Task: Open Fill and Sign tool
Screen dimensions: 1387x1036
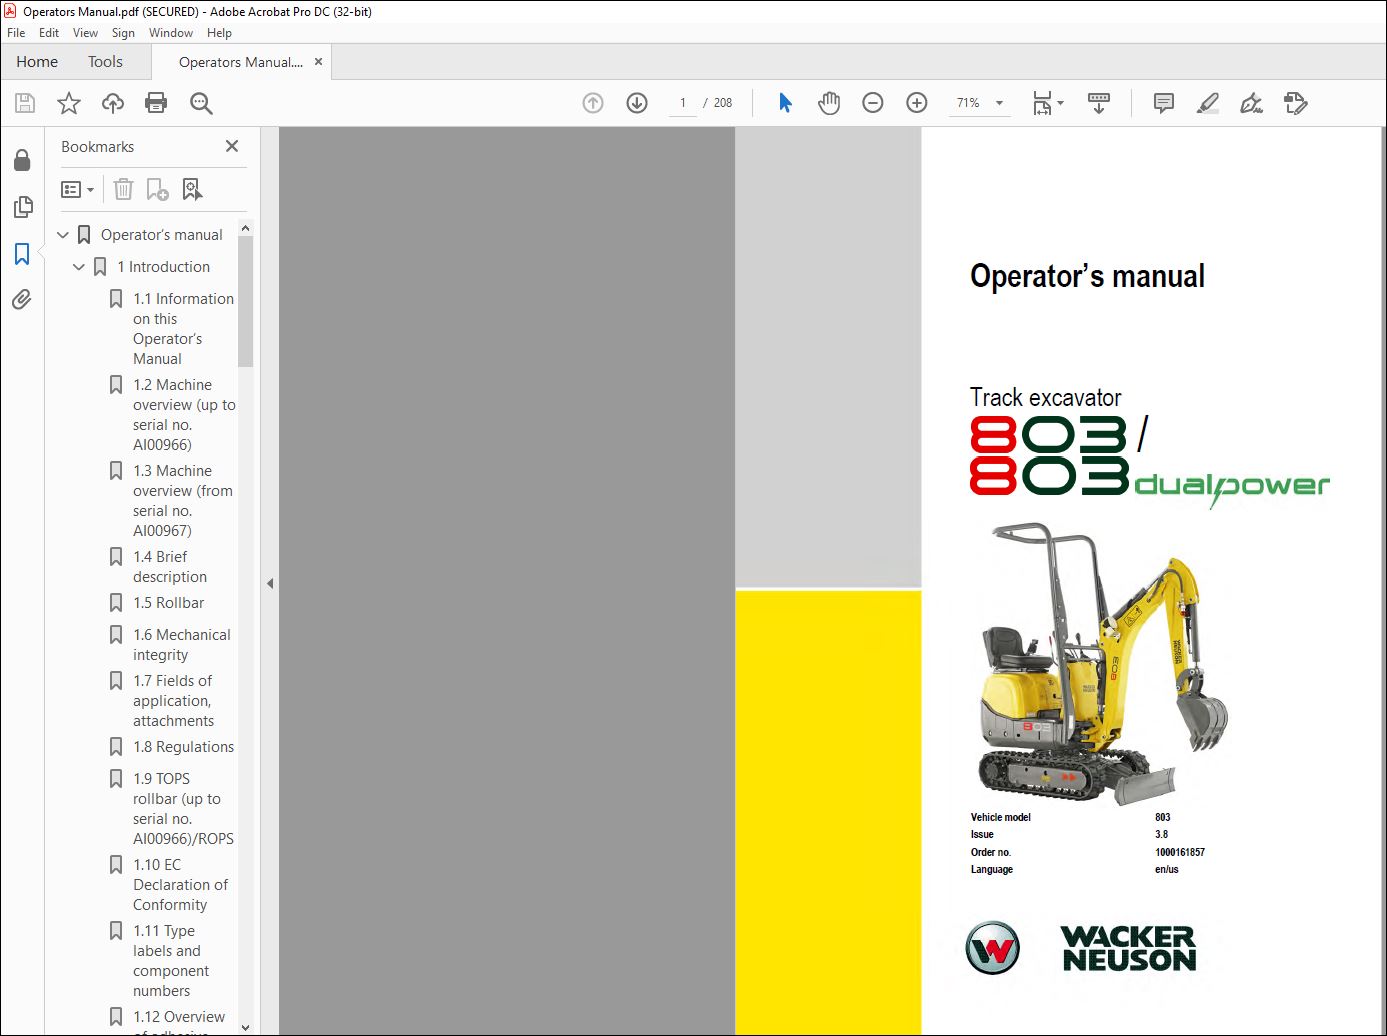Action: [1251, 103]
